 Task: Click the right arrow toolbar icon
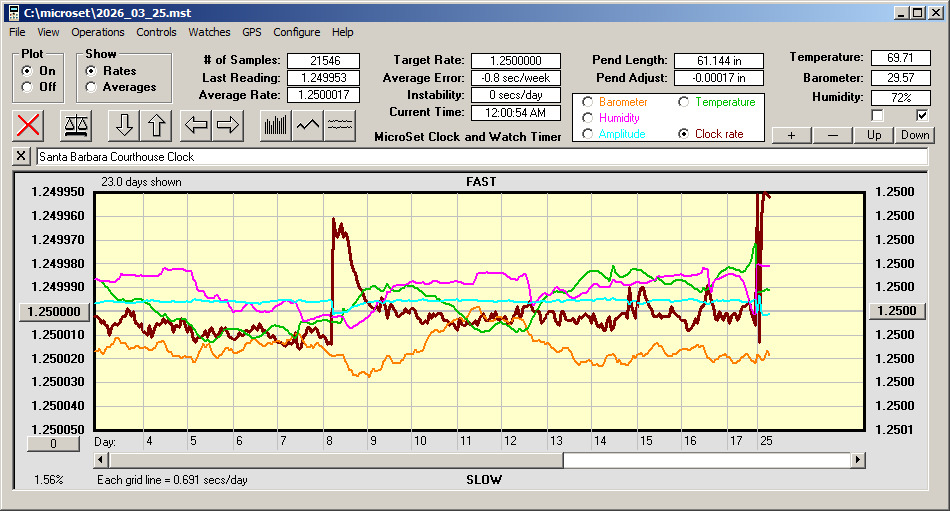[x=228, y=125]
